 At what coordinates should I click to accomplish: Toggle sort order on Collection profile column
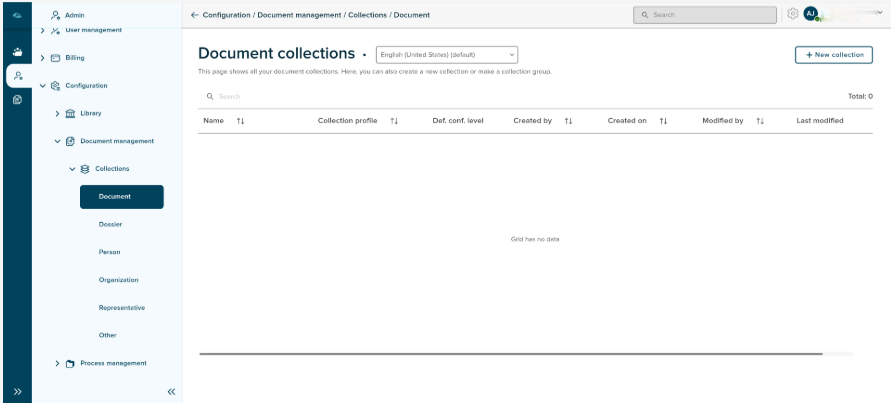coord(394,121)
